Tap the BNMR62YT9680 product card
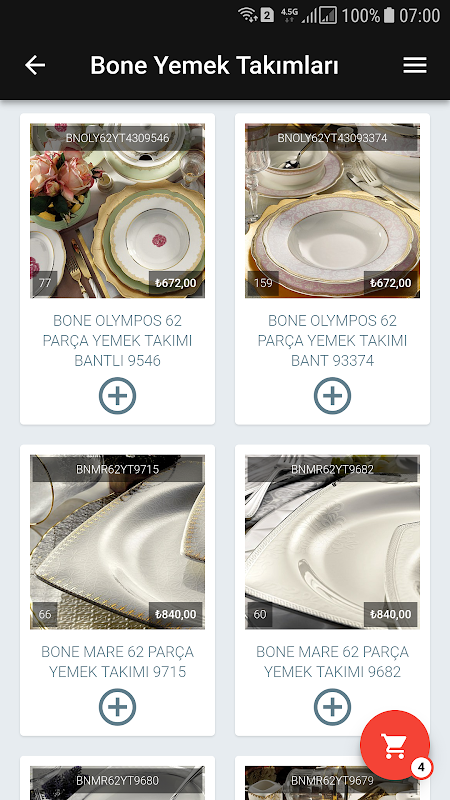The width and height of the screenshot is (450, 800). (117, 778)
